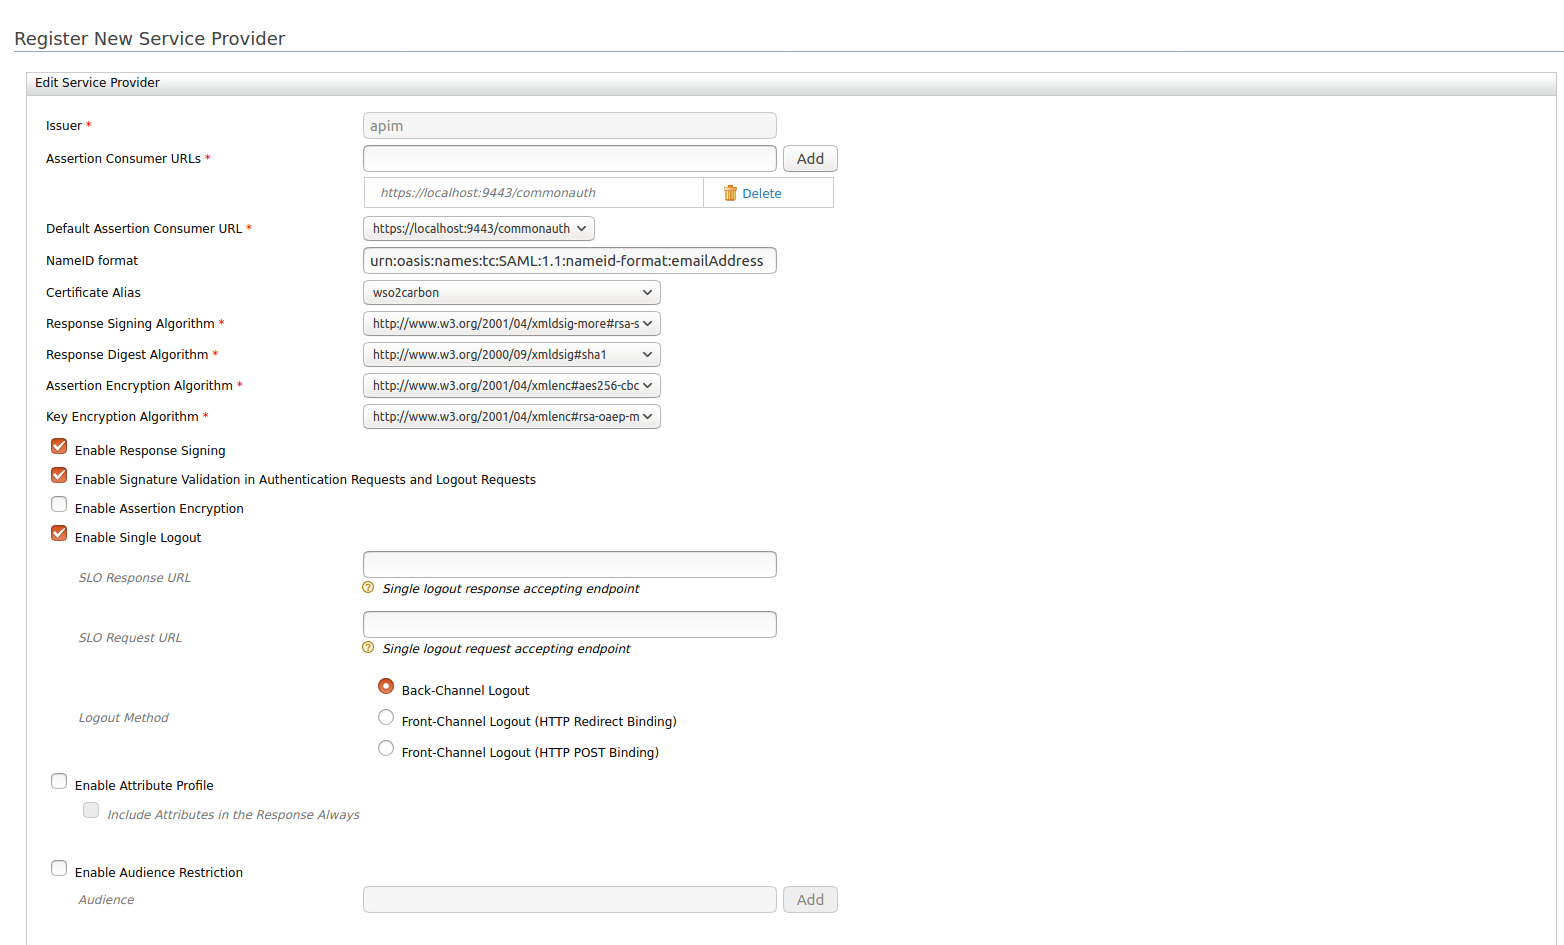Open the Default Assertion Consumer URL dropdown
Screen dimensions: 1564x945
tap(478, 228)
